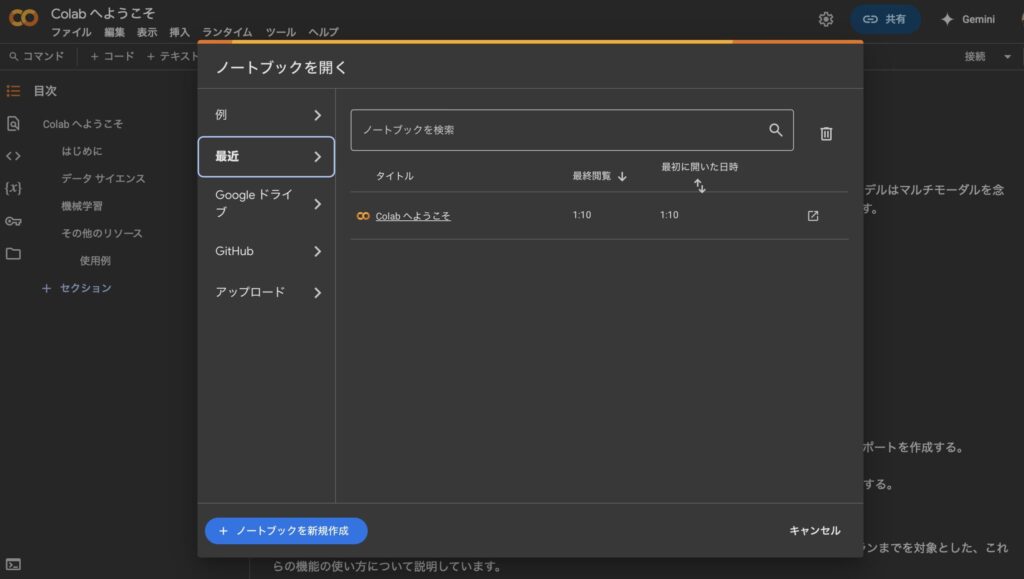The width and height of the screenshot is (1024, 579).
Task: Open the terminal icon at bottom left
Action: (x=13, y=565)
